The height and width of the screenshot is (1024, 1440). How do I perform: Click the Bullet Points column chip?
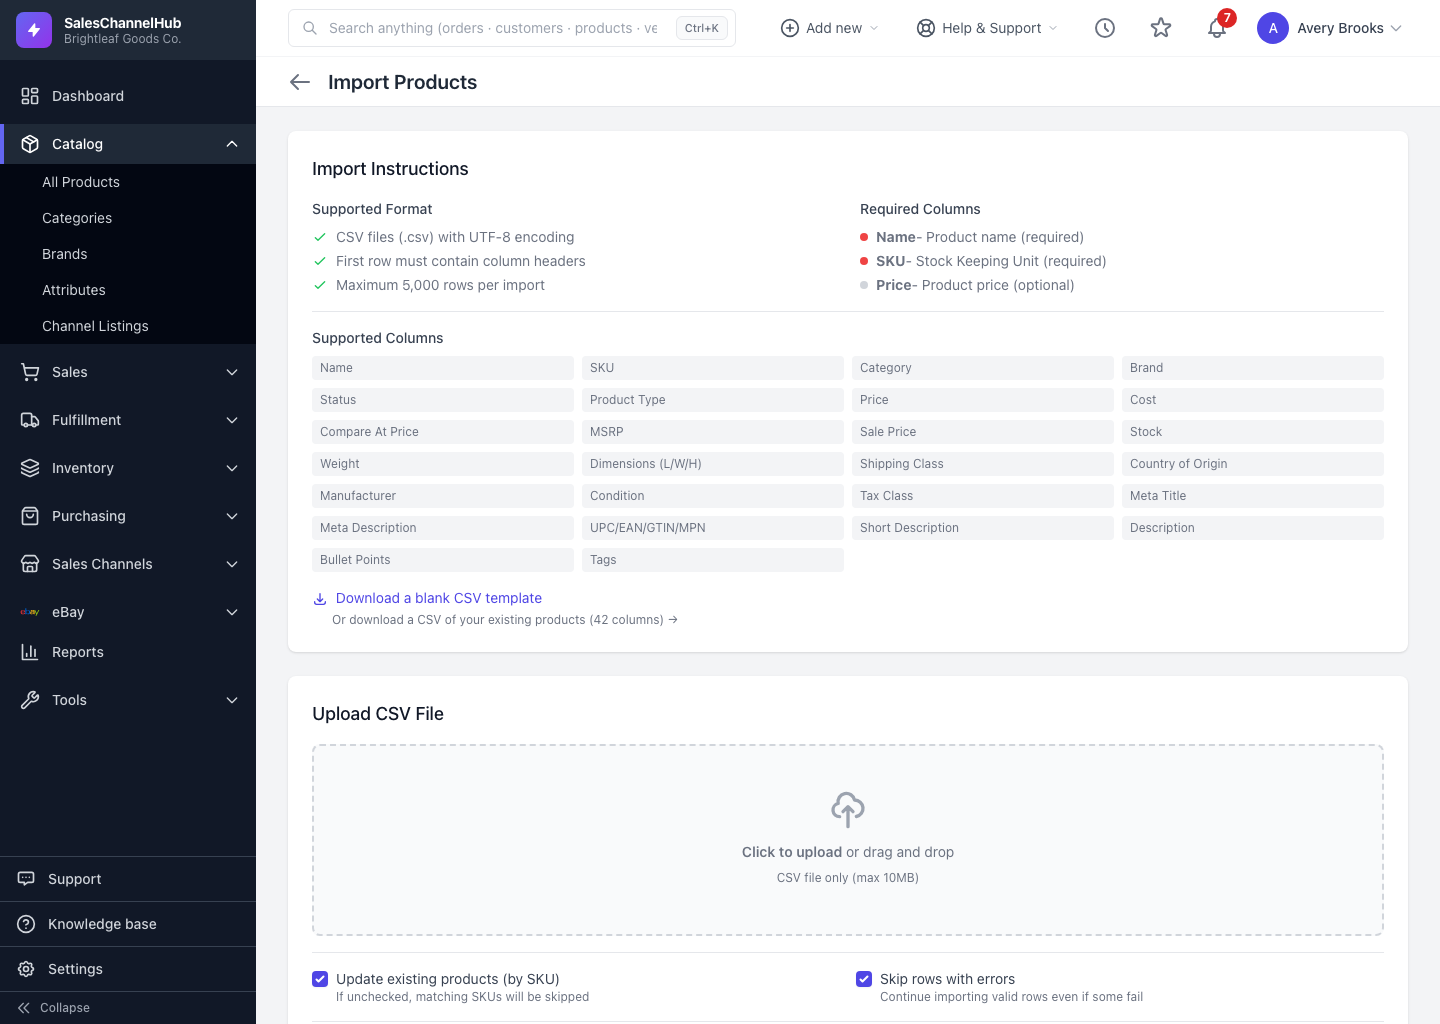tap(443, 560)
